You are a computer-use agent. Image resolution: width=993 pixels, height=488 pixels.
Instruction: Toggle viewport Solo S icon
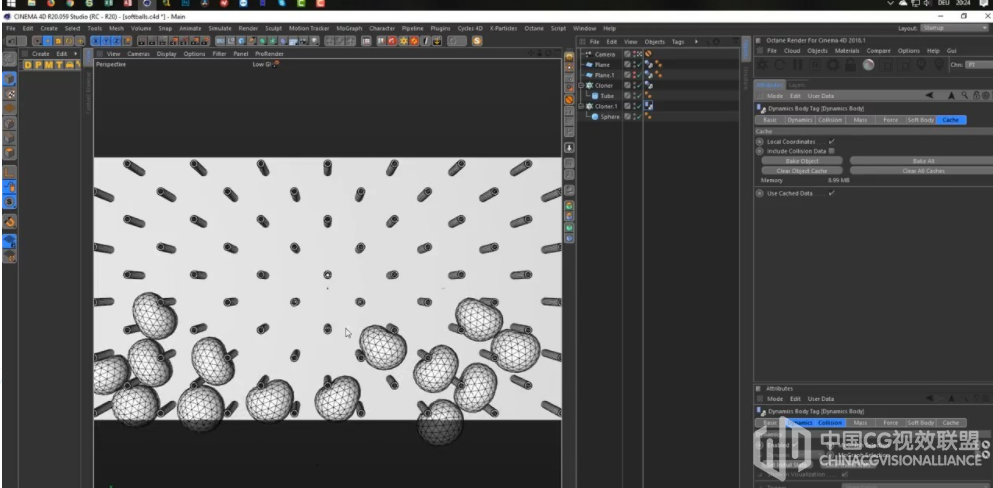point(9,202)
